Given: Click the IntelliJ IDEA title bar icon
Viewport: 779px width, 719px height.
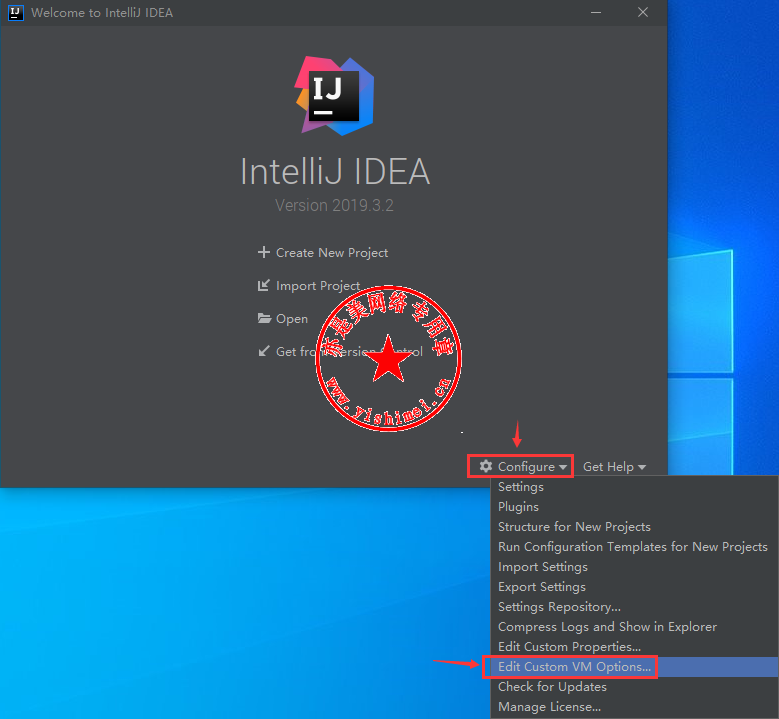Looking at the screenshot, I should (16, 12).
